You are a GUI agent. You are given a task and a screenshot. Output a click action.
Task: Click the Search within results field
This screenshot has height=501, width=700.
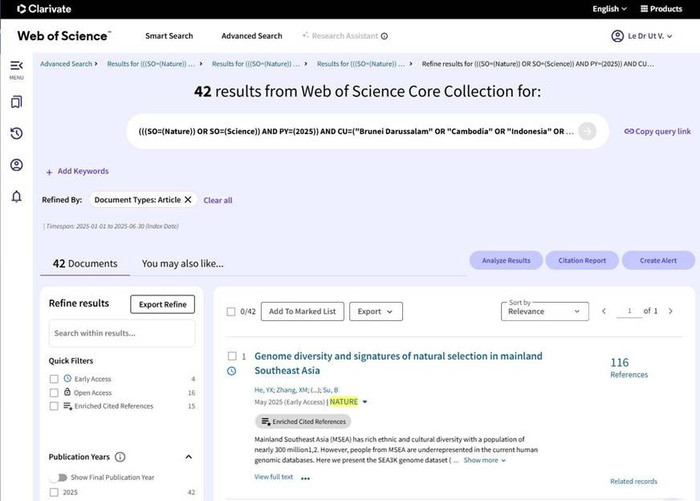tap(122, 333)
